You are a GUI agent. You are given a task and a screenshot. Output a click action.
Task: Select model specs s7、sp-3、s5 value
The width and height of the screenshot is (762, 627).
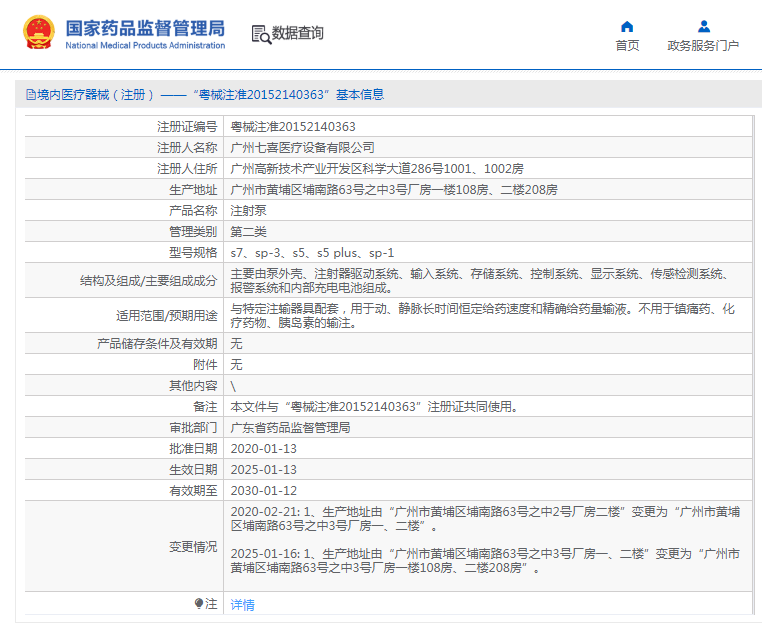coord(312,253)
